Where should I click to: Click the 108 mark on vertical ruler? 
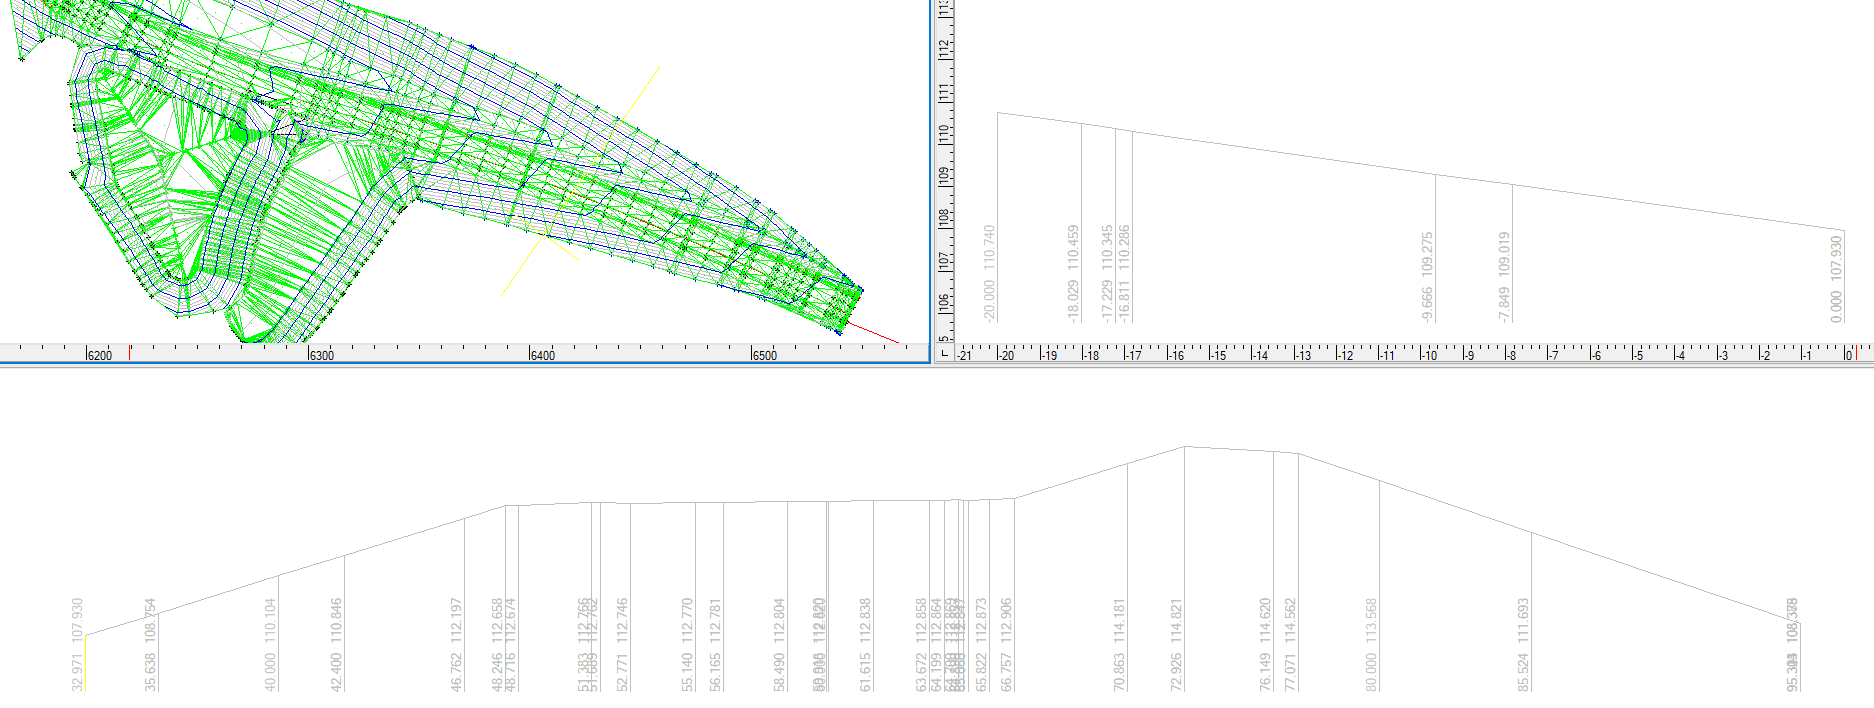point(944,218)
